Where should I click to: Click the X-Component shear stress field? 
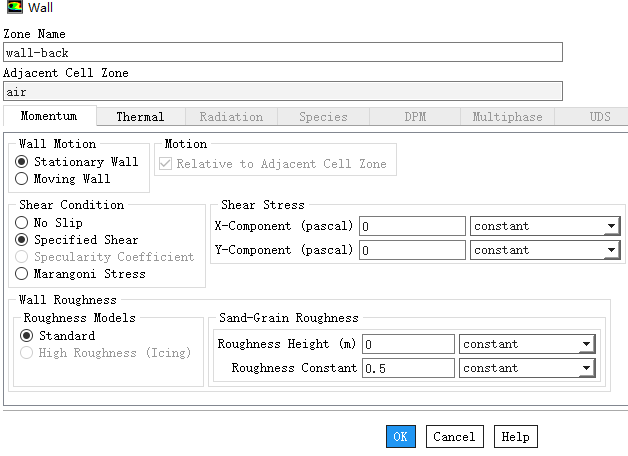click(x=412, y=226)
